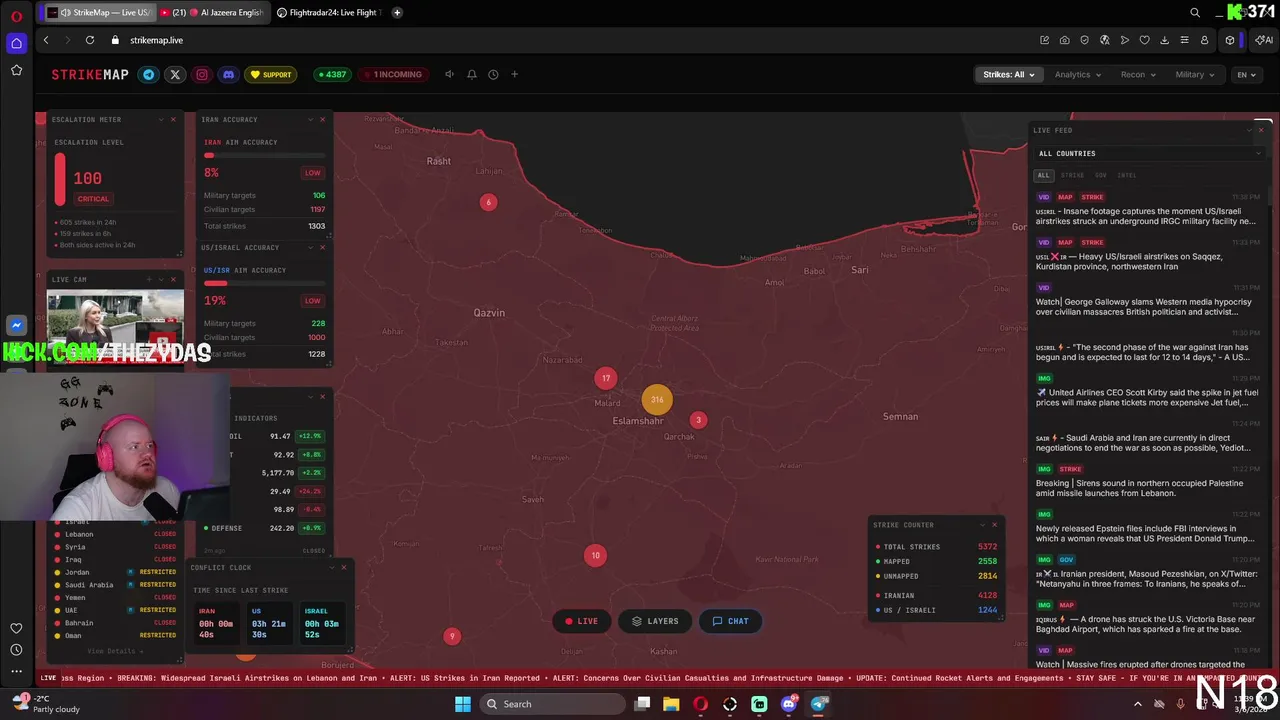Select the ALL tab in Live Feed
Image resolution: width=1280 pixels, height=720 pixels.
click(x=1043, y=175)
